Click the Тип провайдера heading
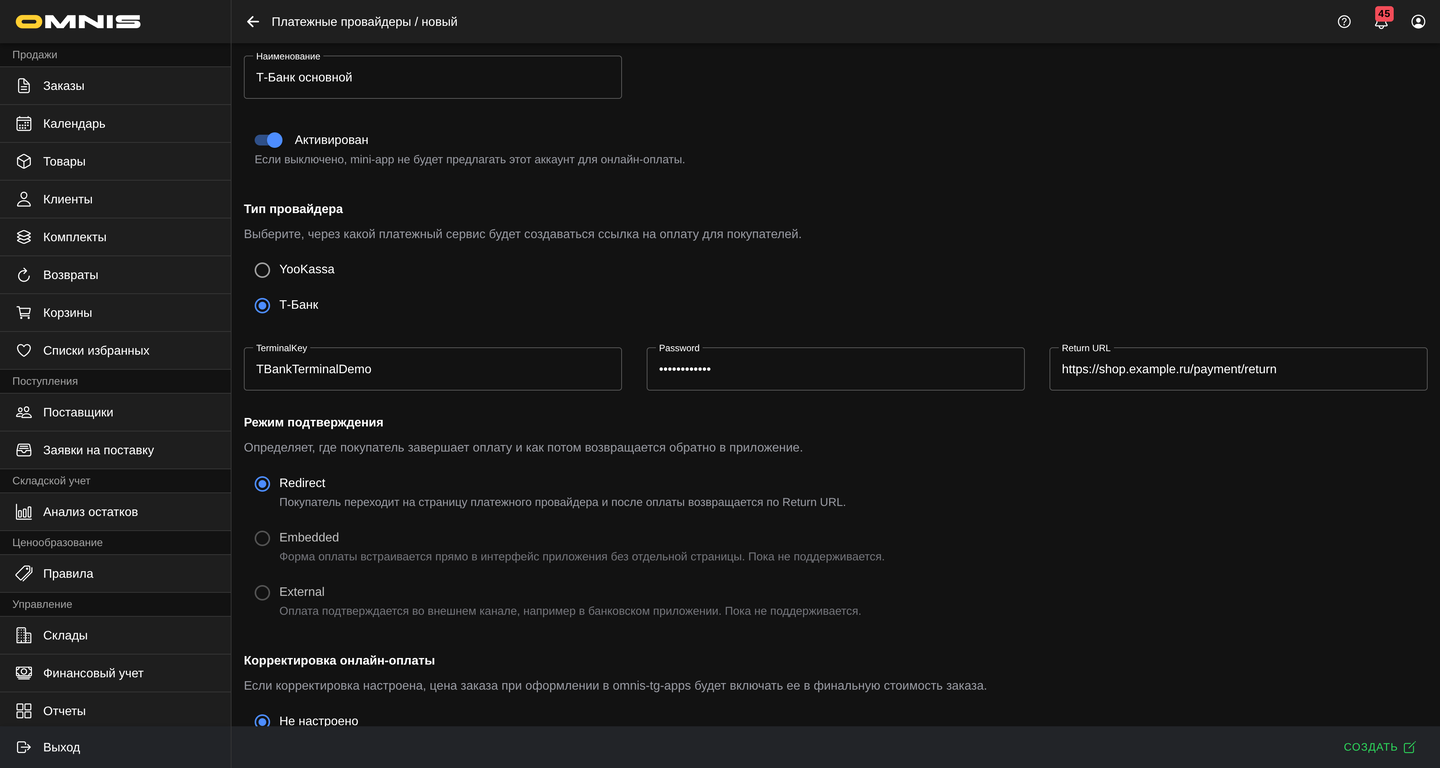The height and width of the screenshot is (768, 1440). 293,209
